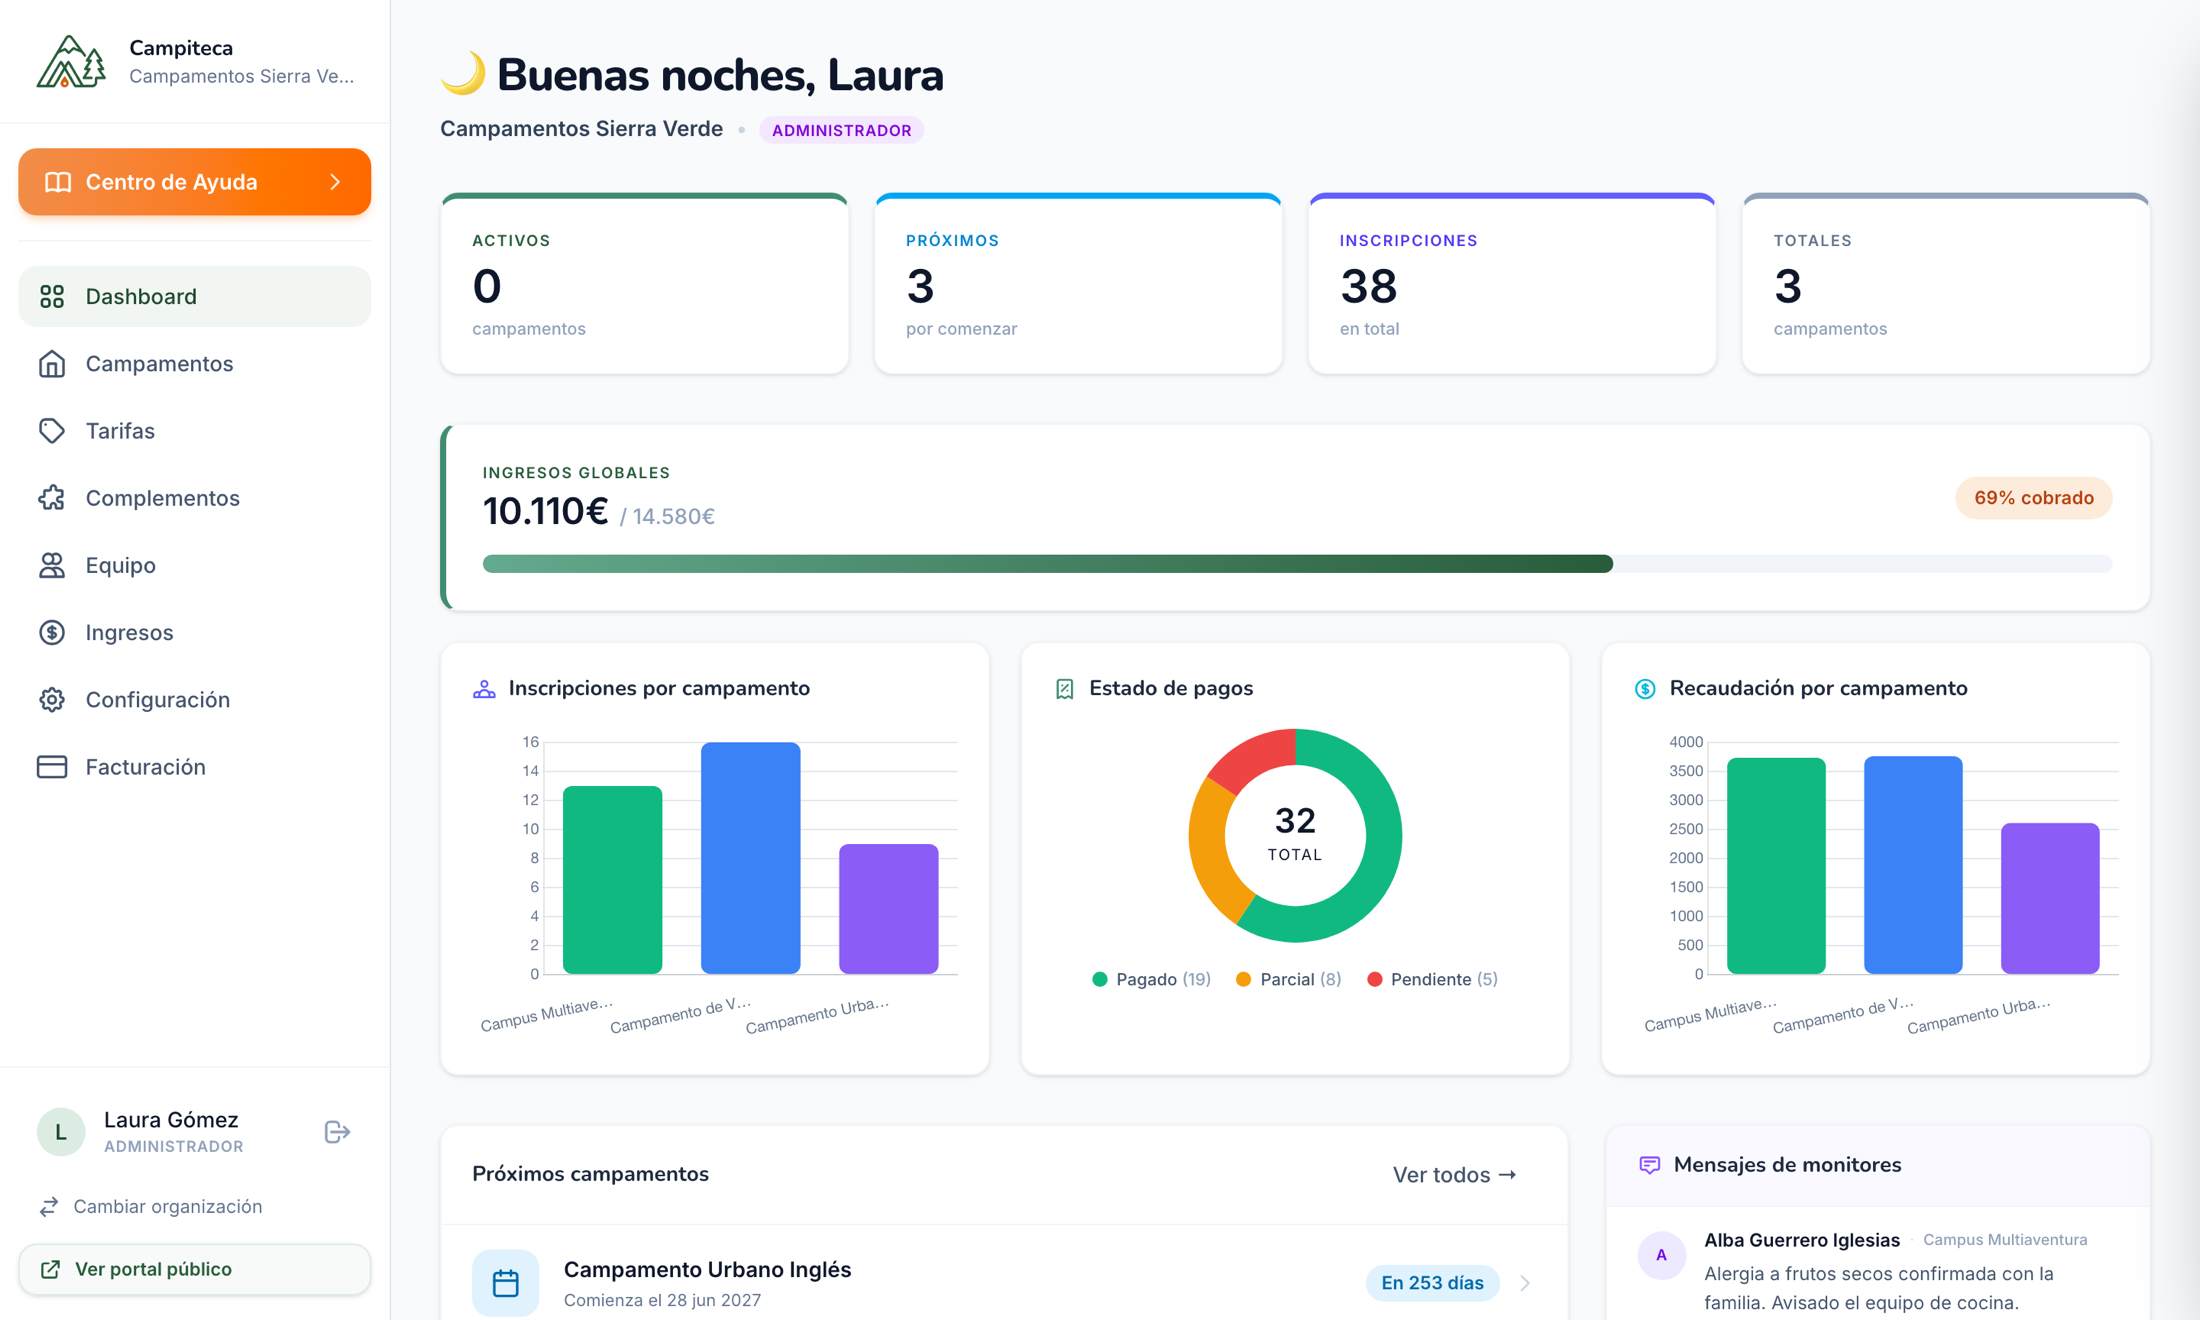Click Ver portal público button
The height and width of the screenshot is (1320, 2200).
(195, 1269)
